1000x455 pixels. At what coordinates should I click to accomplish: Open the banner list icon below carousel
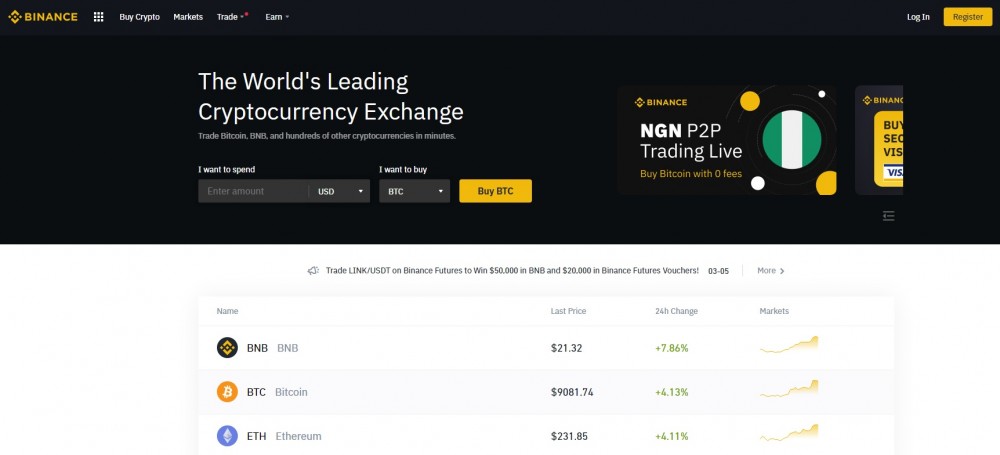888,216
